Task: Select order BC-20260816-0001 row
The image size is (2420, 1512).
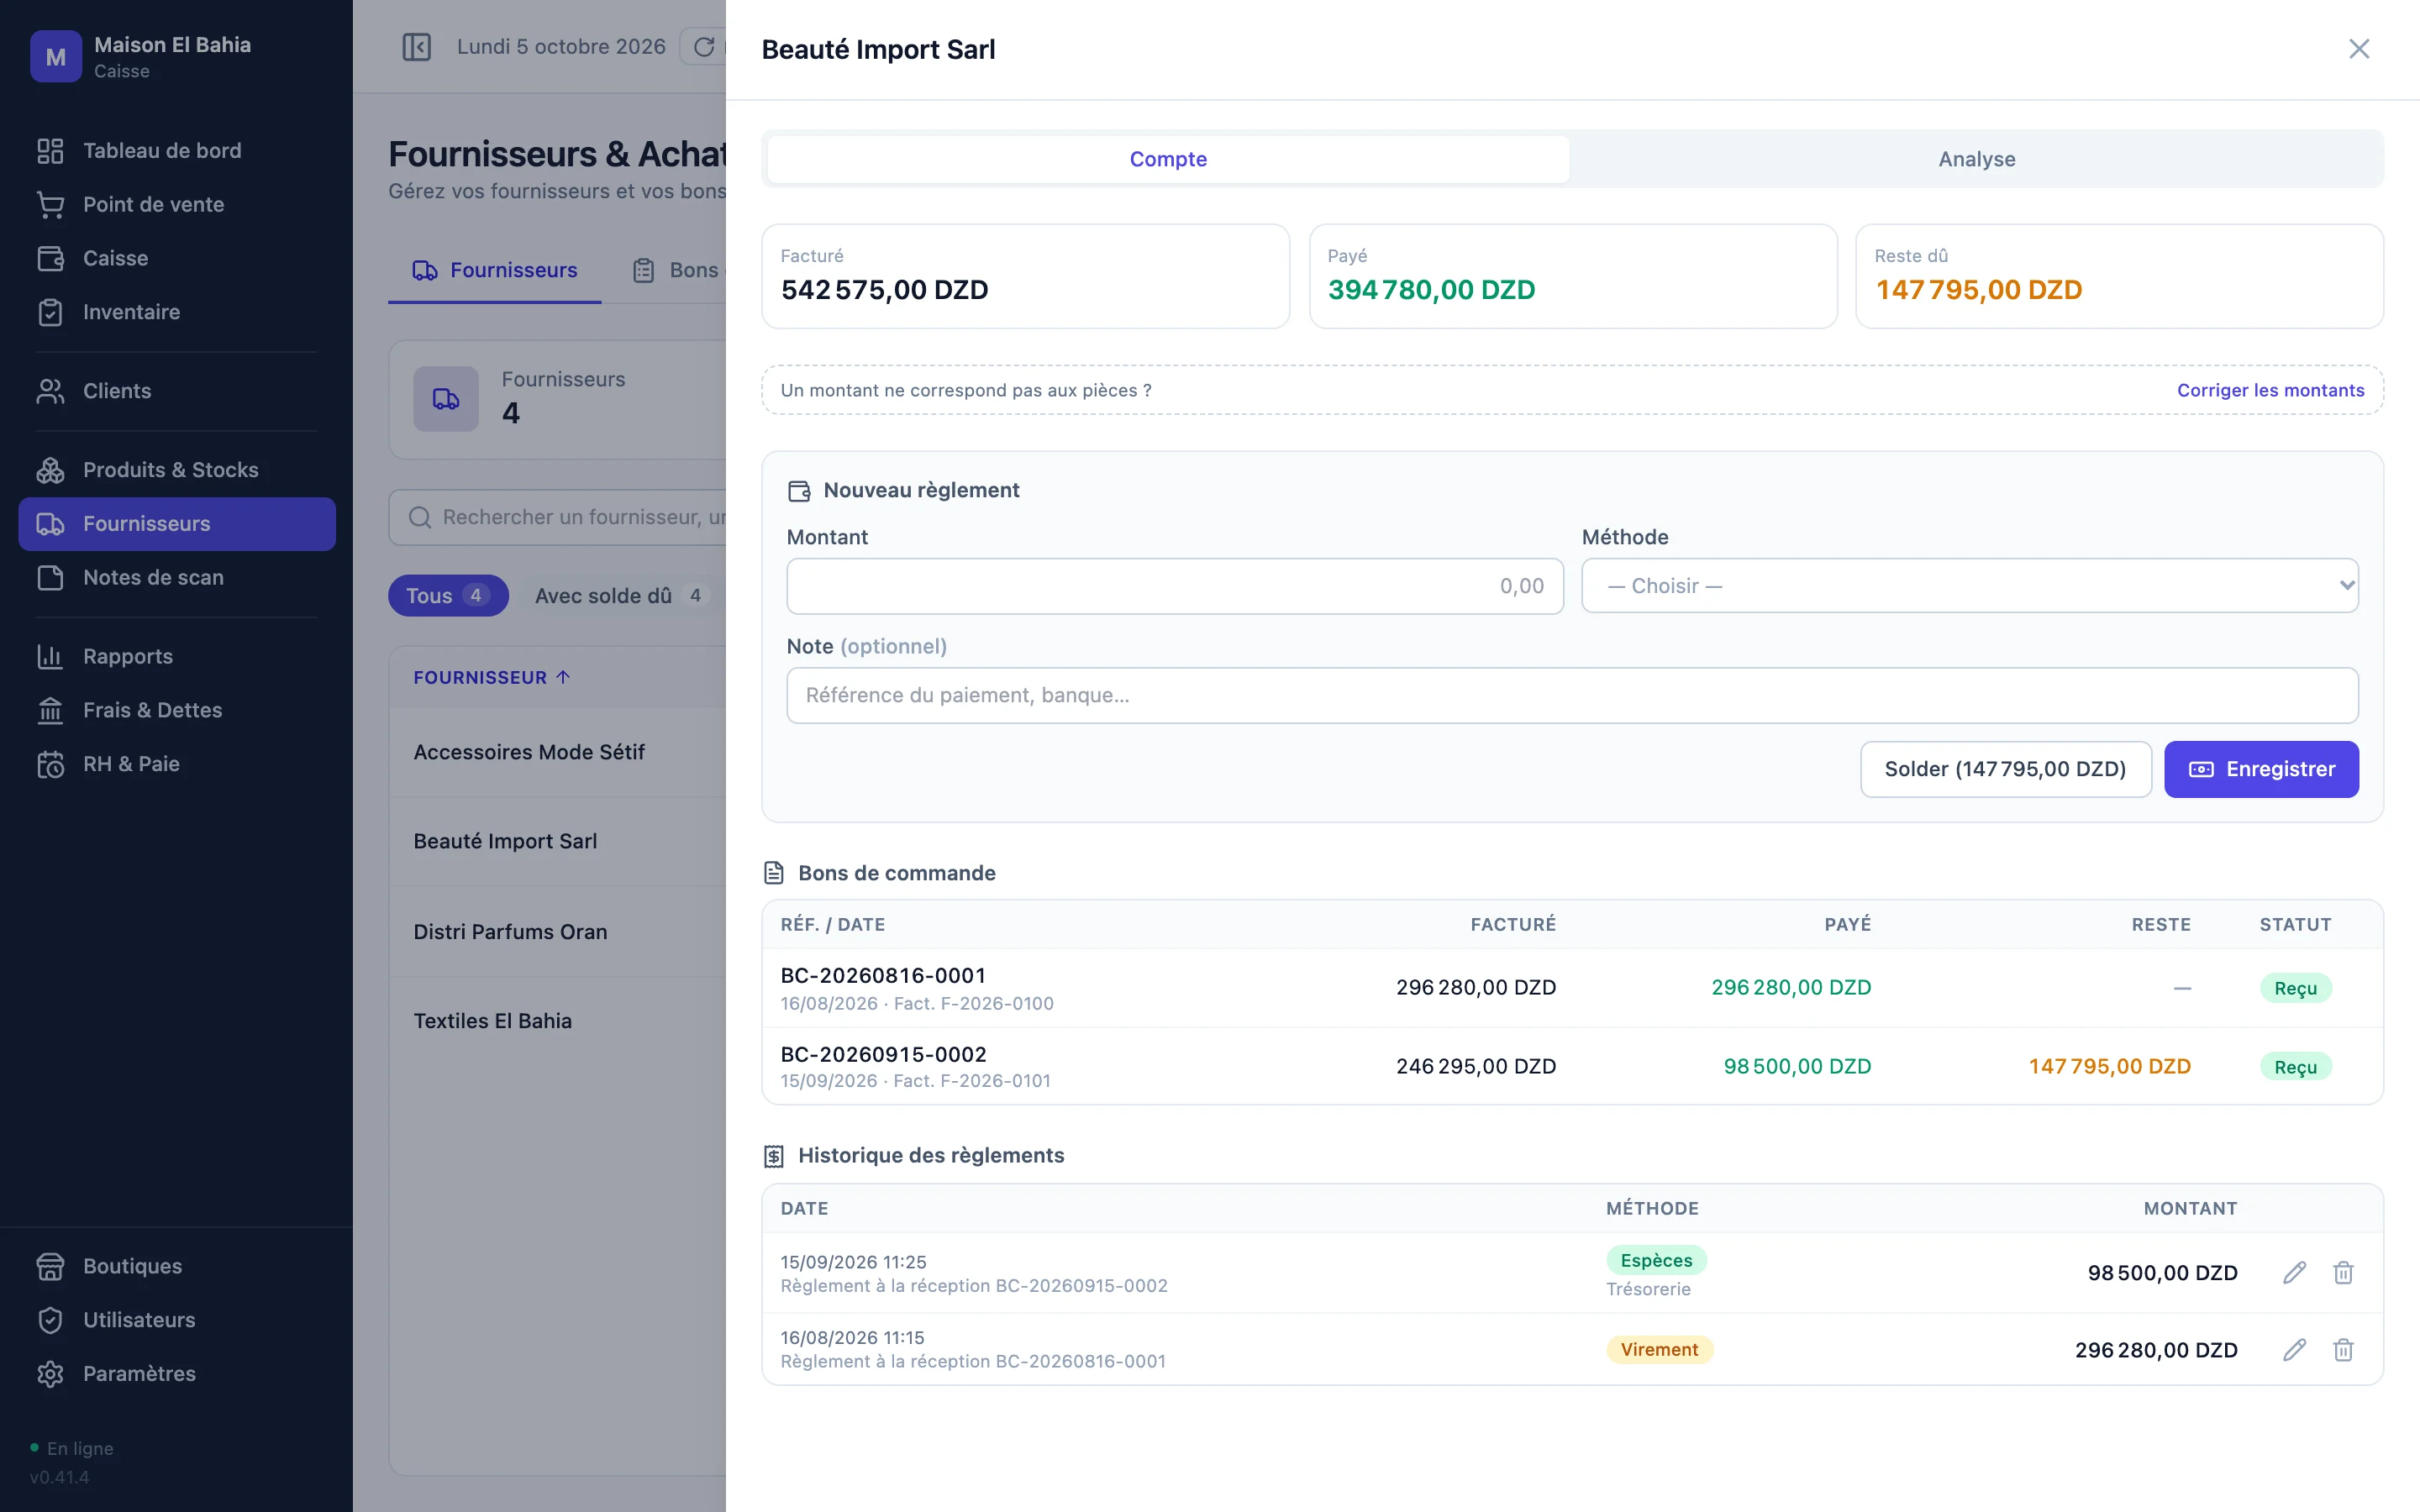Action: point(1572,988)
